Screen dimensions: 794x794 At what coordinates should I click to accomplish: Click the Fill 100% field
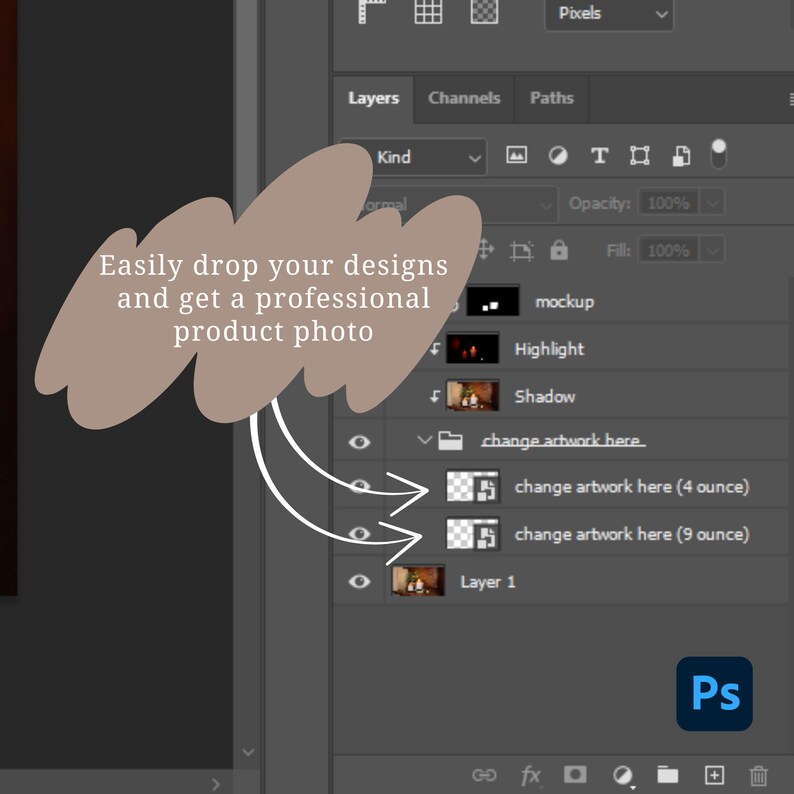pos(668,250)
